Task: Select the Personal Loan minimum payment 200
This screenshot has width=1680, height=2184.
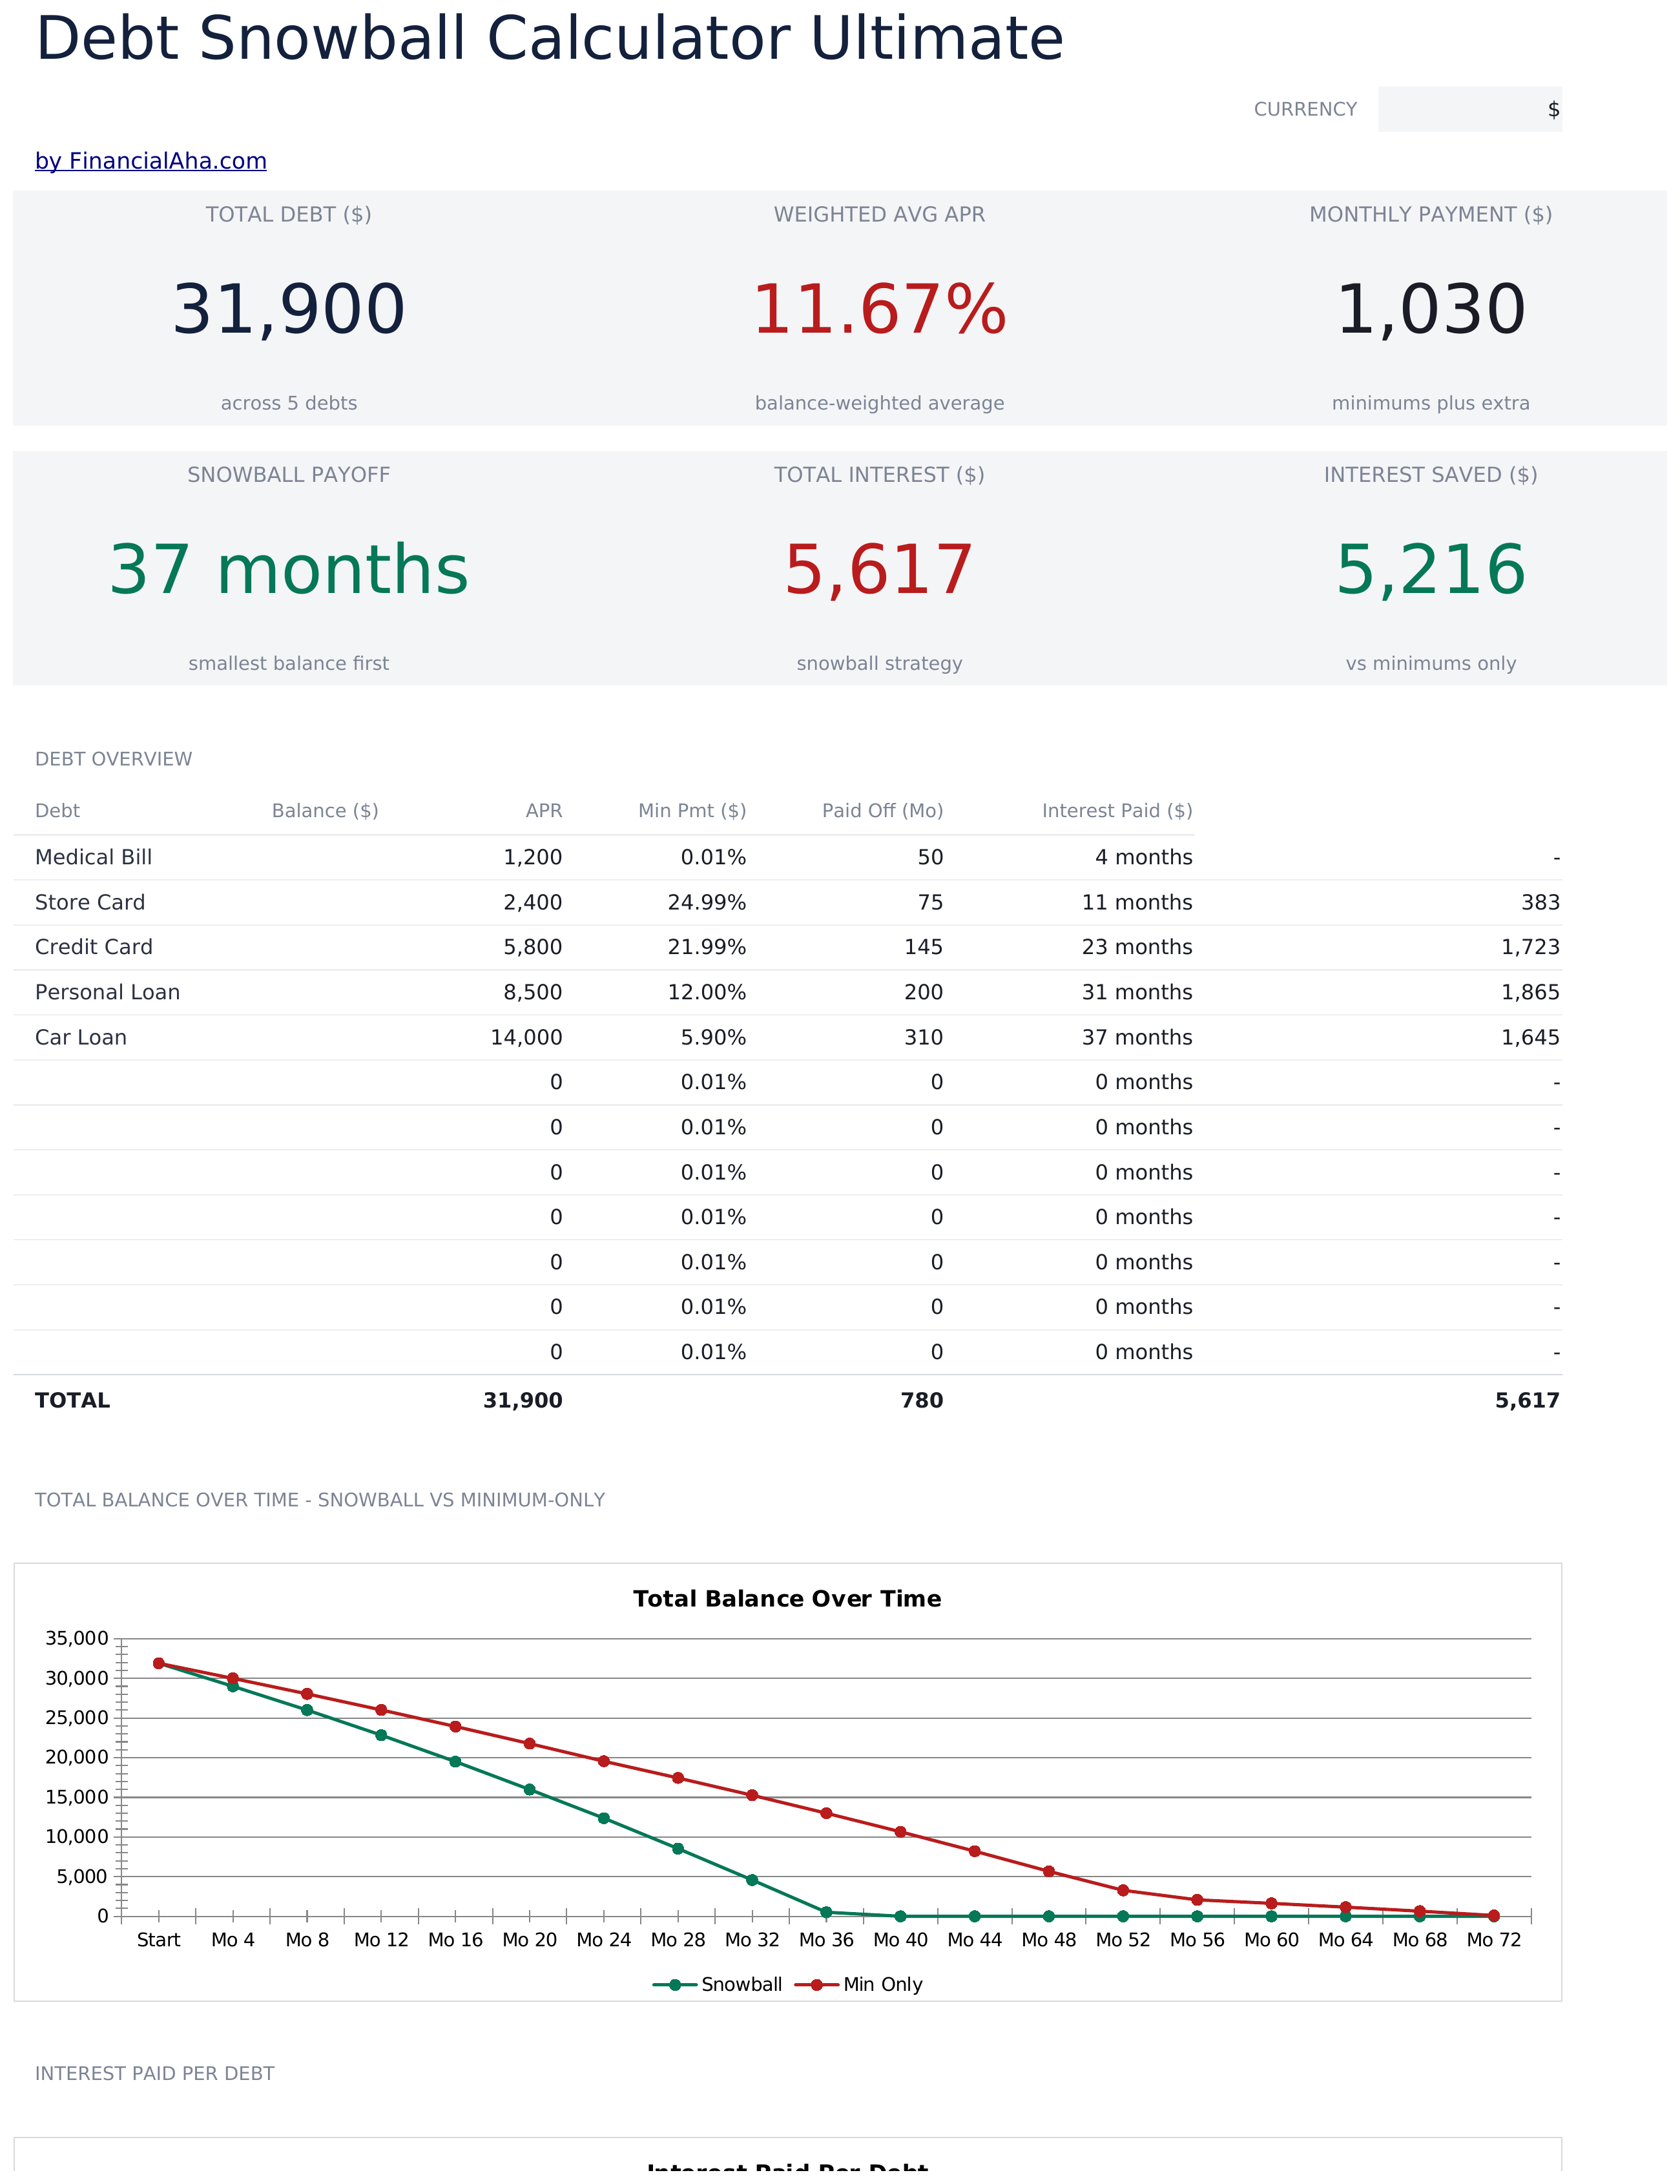Action: tap(923, 992)
